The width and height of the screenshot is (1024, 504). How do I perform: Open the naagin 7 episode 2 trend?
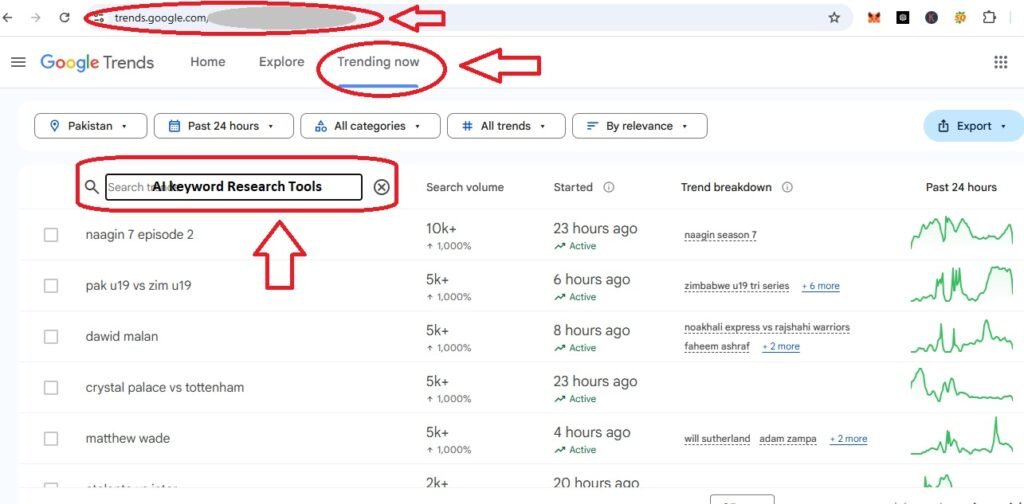(x=140, y=234)
